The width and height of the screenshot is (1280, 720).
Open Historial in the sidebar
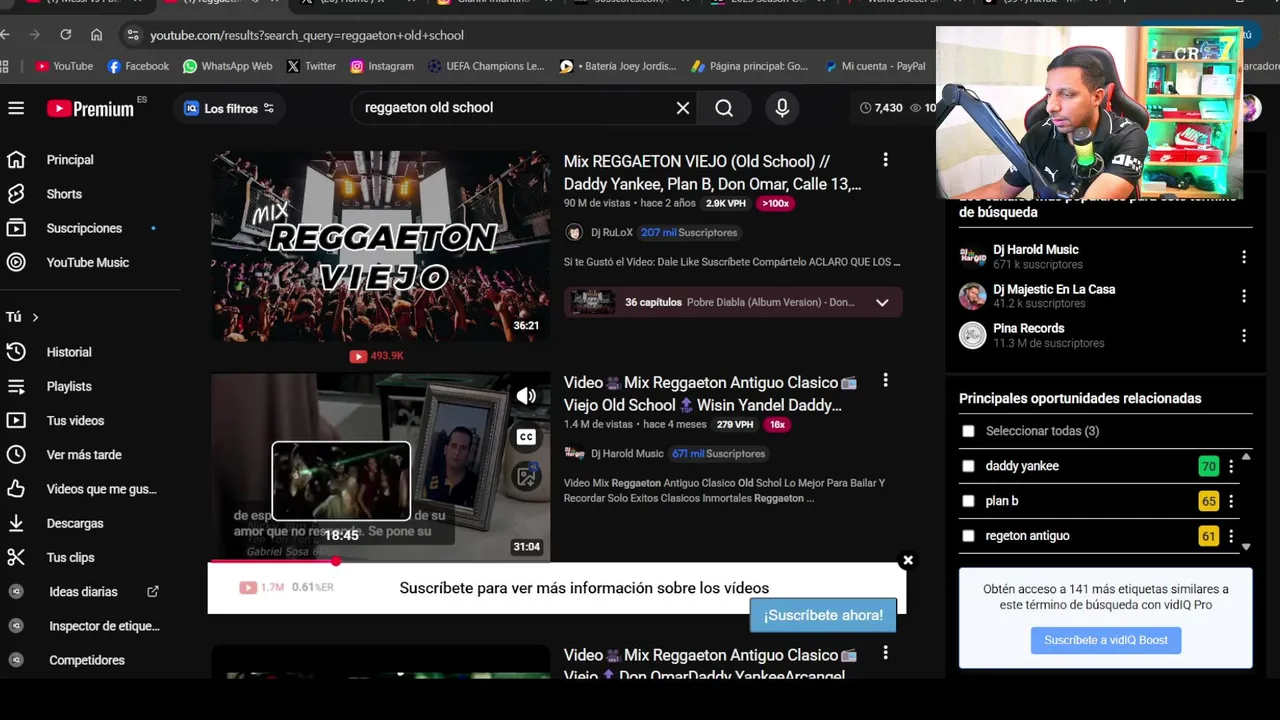pos(69,352)
